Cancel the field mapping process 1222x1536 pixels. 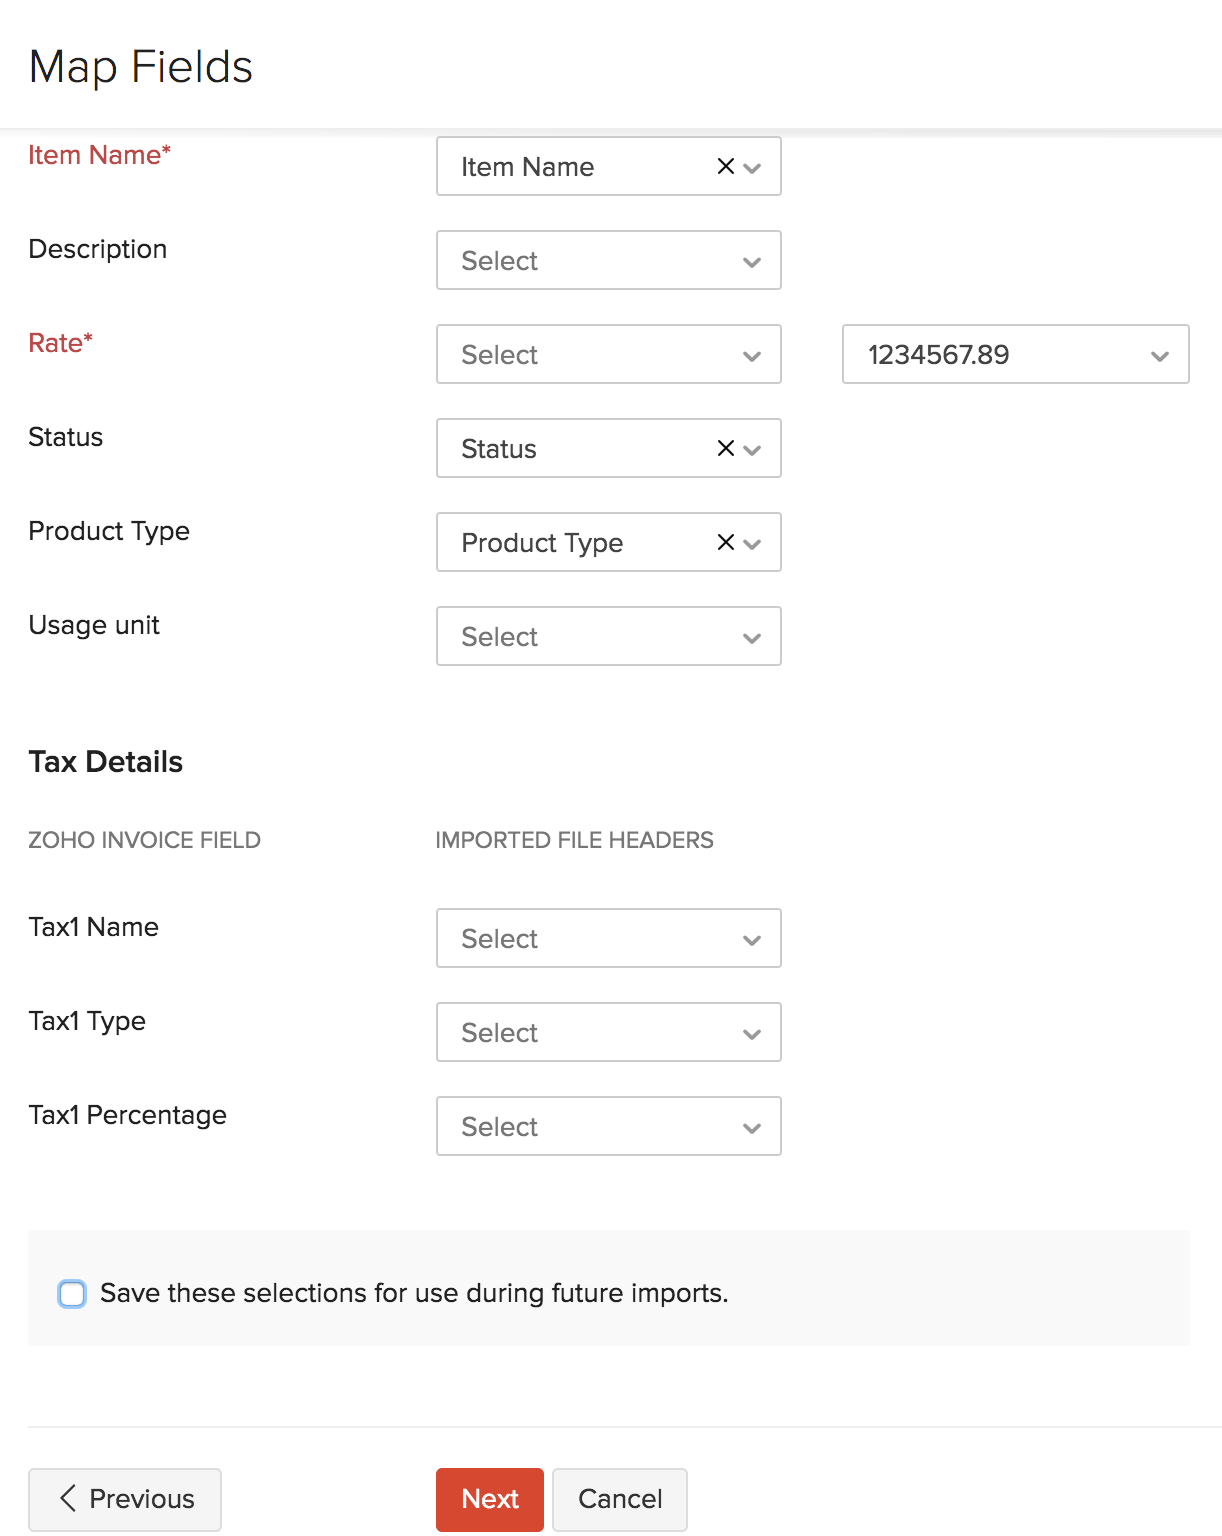[619, 1499]
